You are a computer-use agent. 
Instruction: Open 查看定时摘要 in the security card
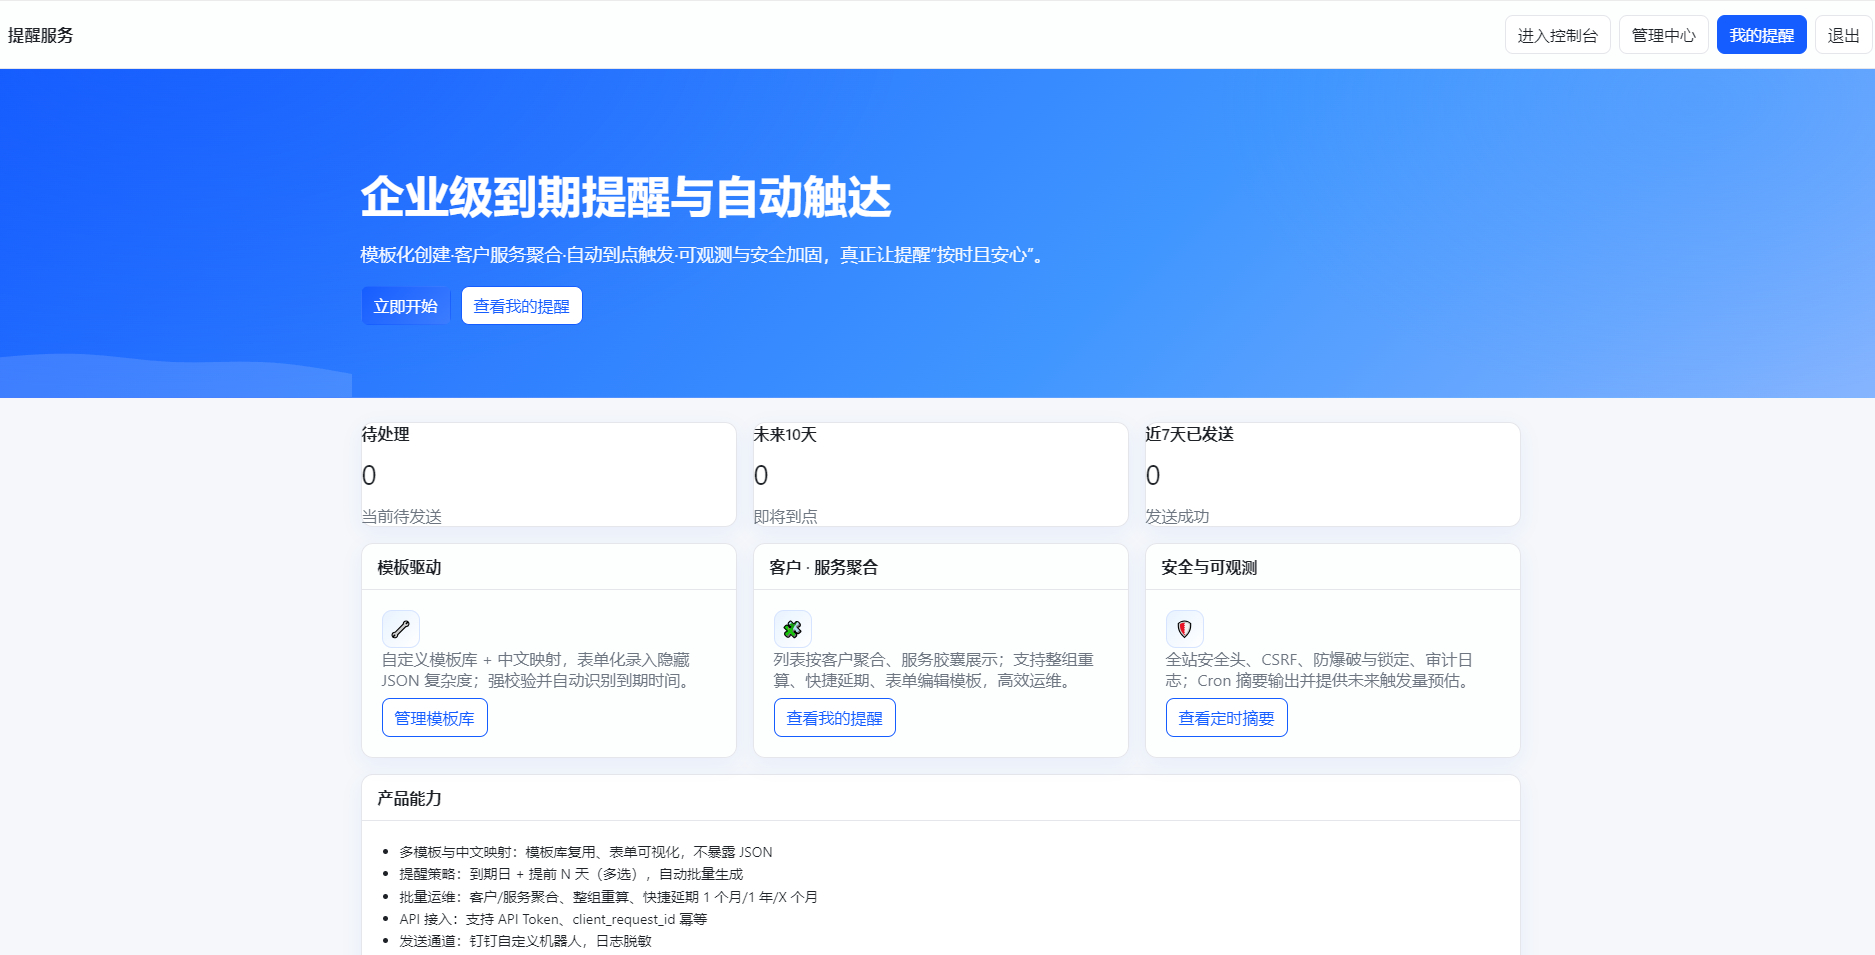(1226, 718)
